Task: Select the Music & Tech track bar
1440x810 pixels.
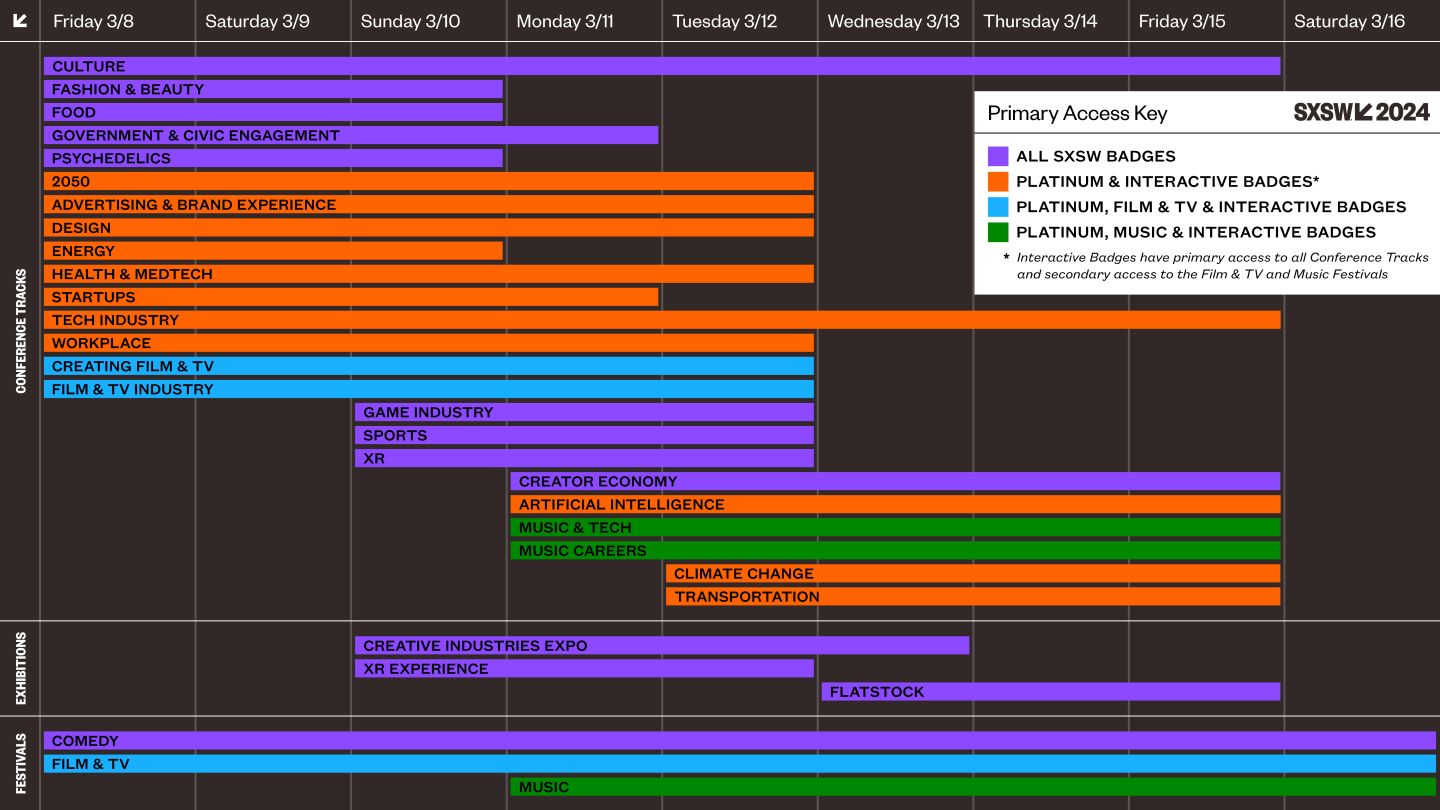Action: click(x=896, y=527)
